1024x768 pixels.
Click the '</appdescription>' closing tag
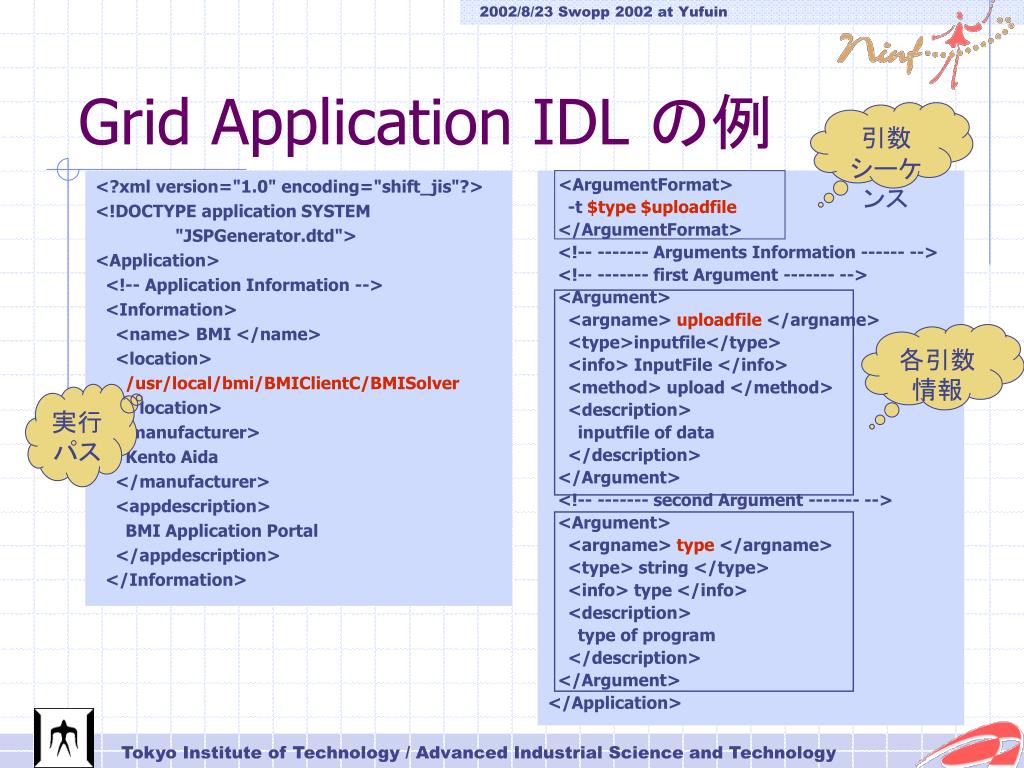pyautogui.click(x=198, y=556)
